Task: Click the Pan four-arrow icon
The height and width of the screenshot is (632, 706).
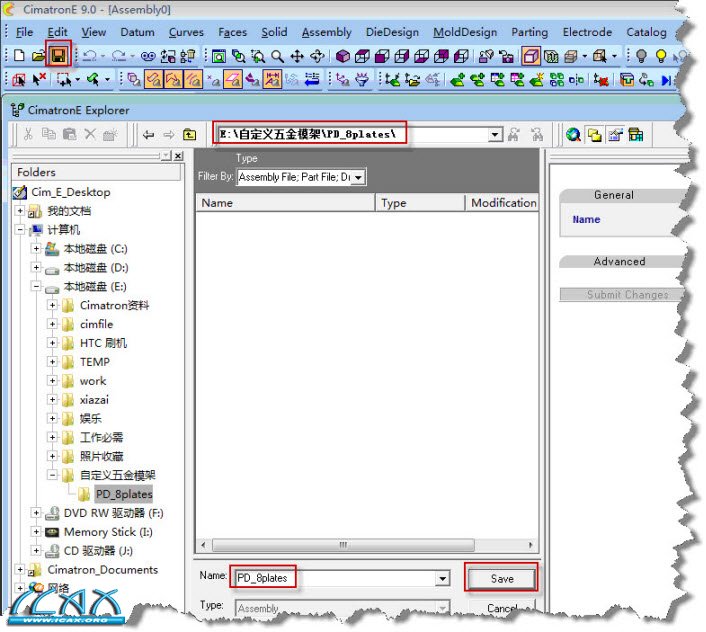Action: tap(297, 56)
